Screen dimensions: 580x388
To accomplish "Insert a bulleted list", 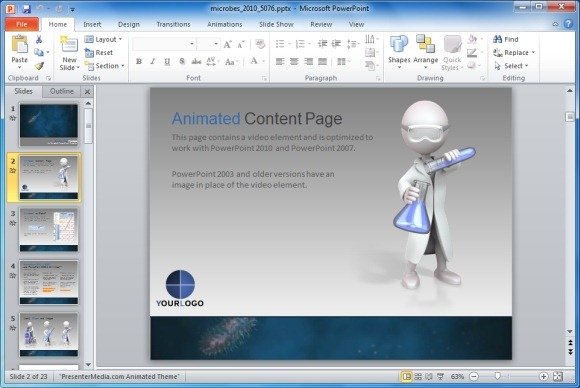I will click(x=280, y=44).
